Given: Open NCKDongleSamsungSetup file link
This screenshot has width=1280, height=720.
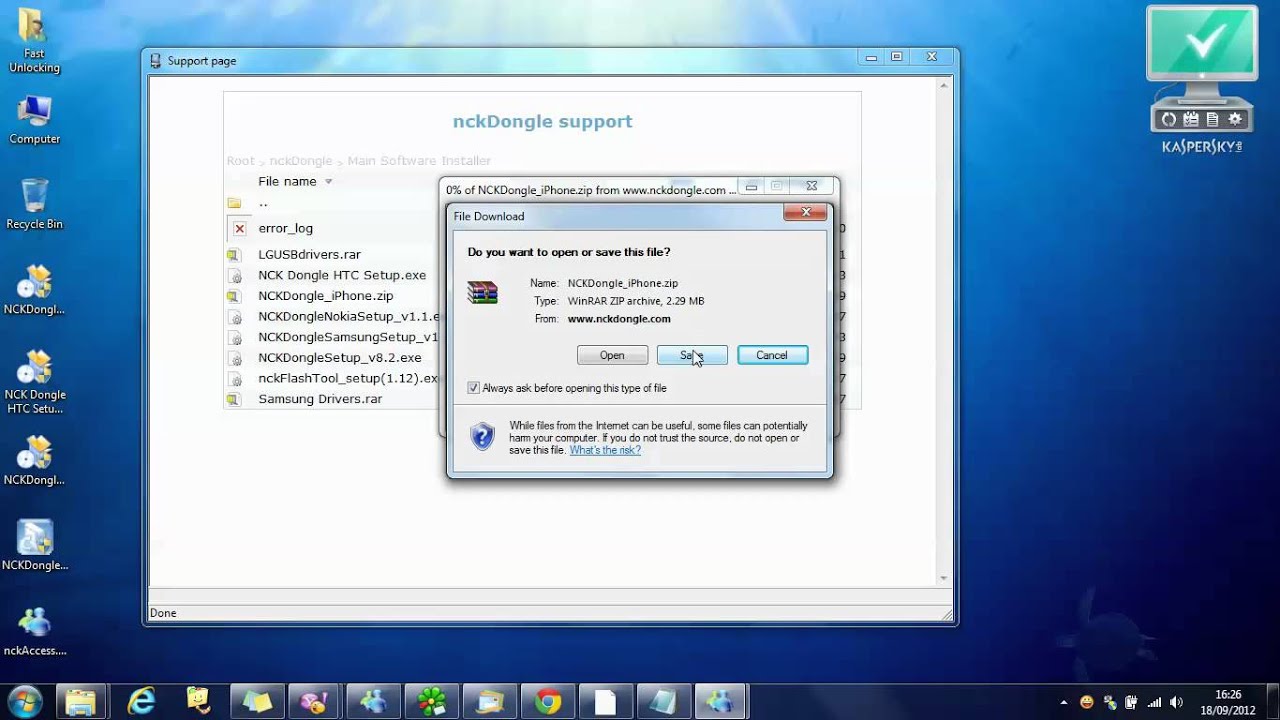Looking at the screenshot, I should pyautogui.click(x=348, y=337).
